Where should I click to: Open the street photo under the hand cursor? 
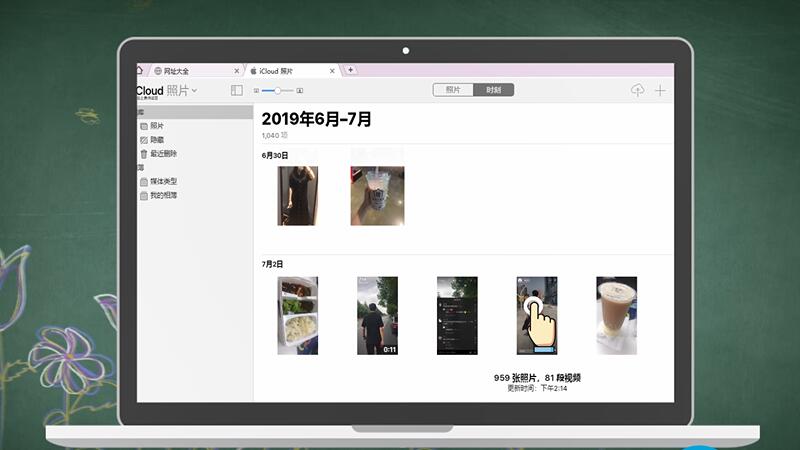click(537, 316)
